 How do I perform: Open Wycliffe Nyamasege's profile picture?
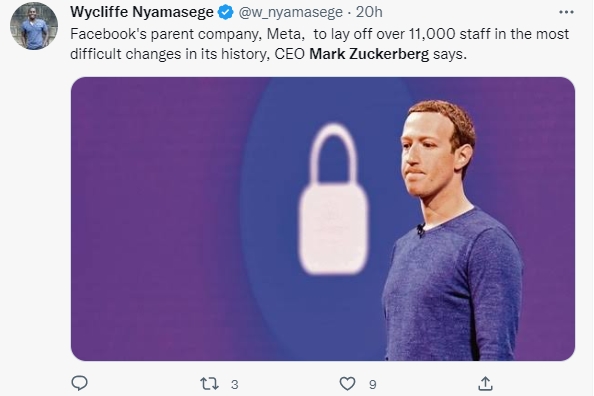coord(34,26)
